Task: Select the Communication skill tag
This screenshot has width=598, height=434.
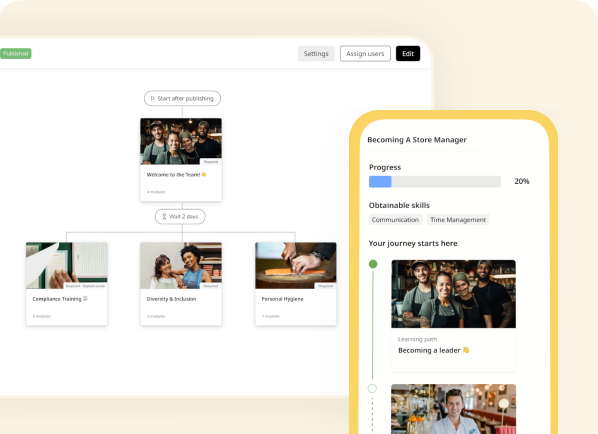Action: click(x=395, y=220)
